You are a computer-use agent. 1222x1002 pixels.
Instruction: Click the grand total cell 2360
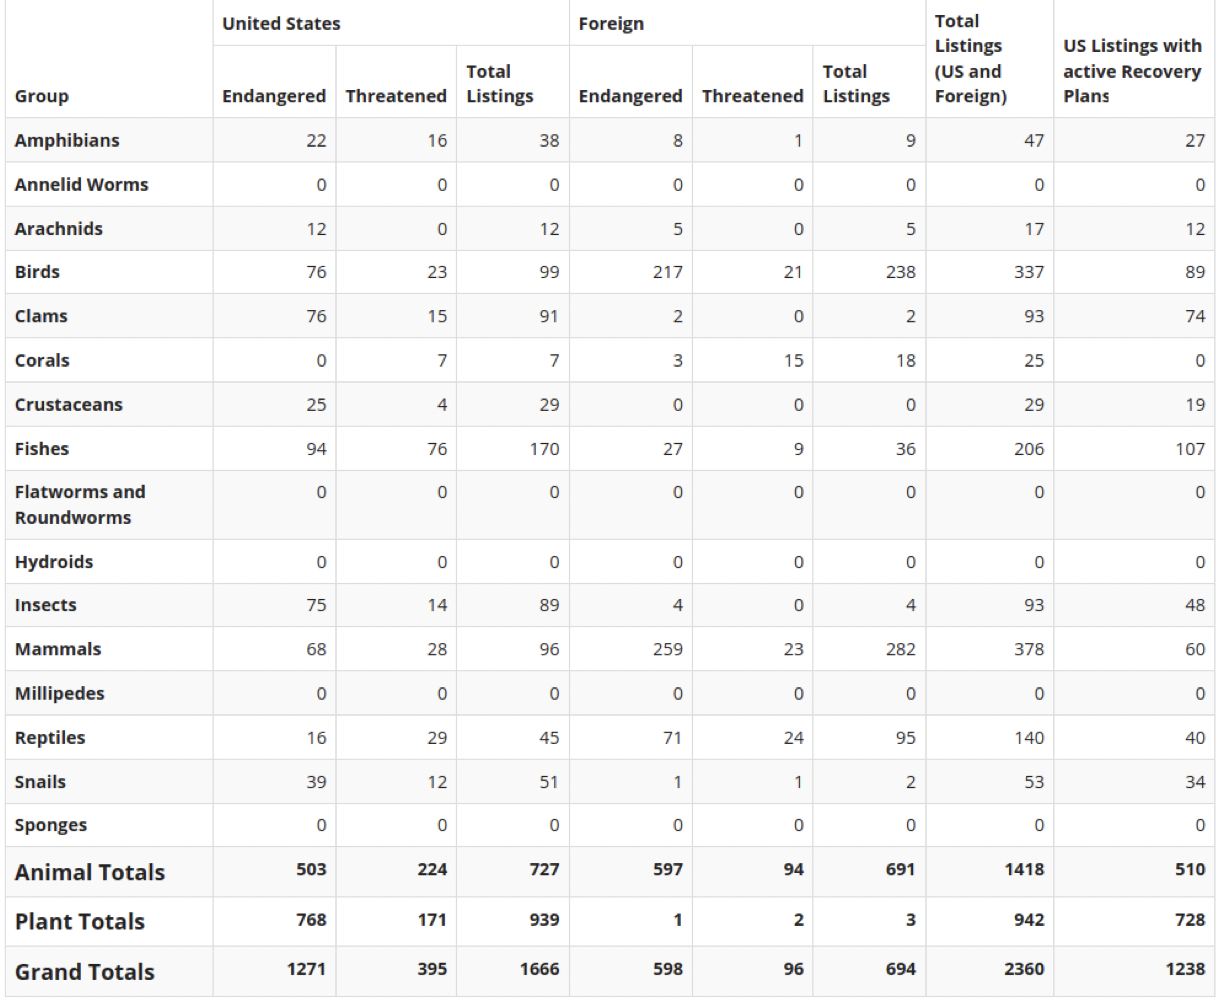tap(1024, 969)
